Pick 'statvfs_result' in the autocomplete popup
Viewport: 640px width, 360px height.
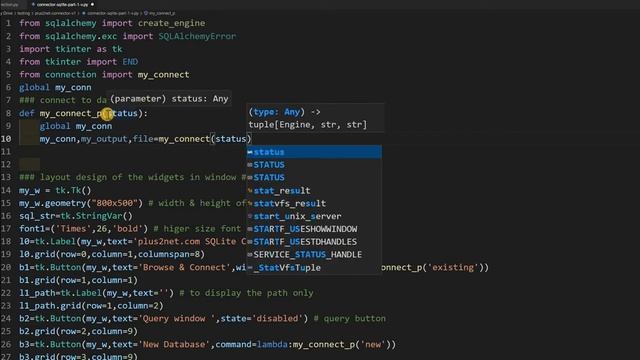pos(314,203)
